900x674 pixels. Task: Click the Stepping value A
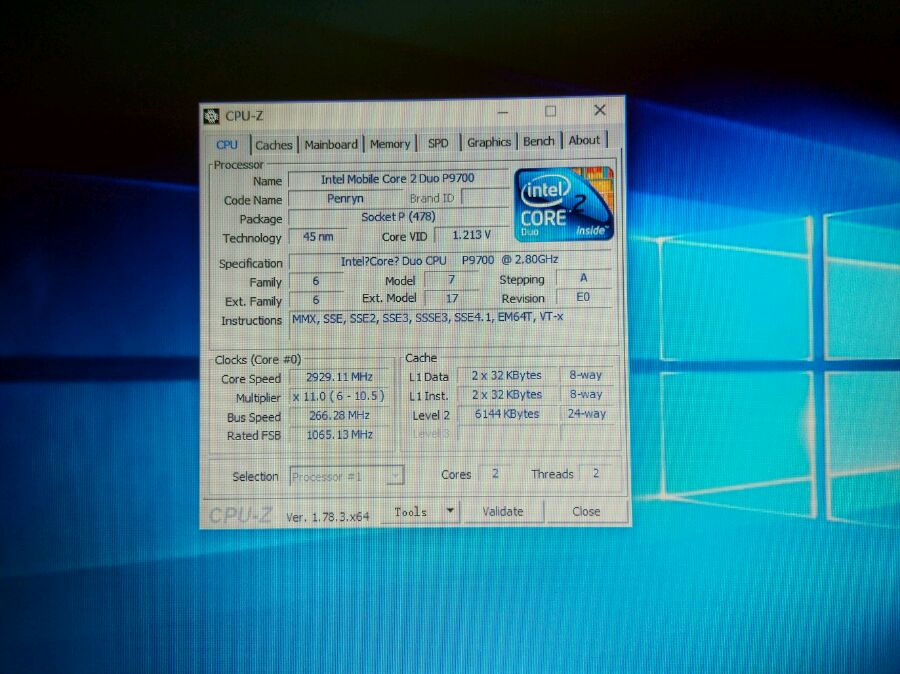click(x=583, y=278)
